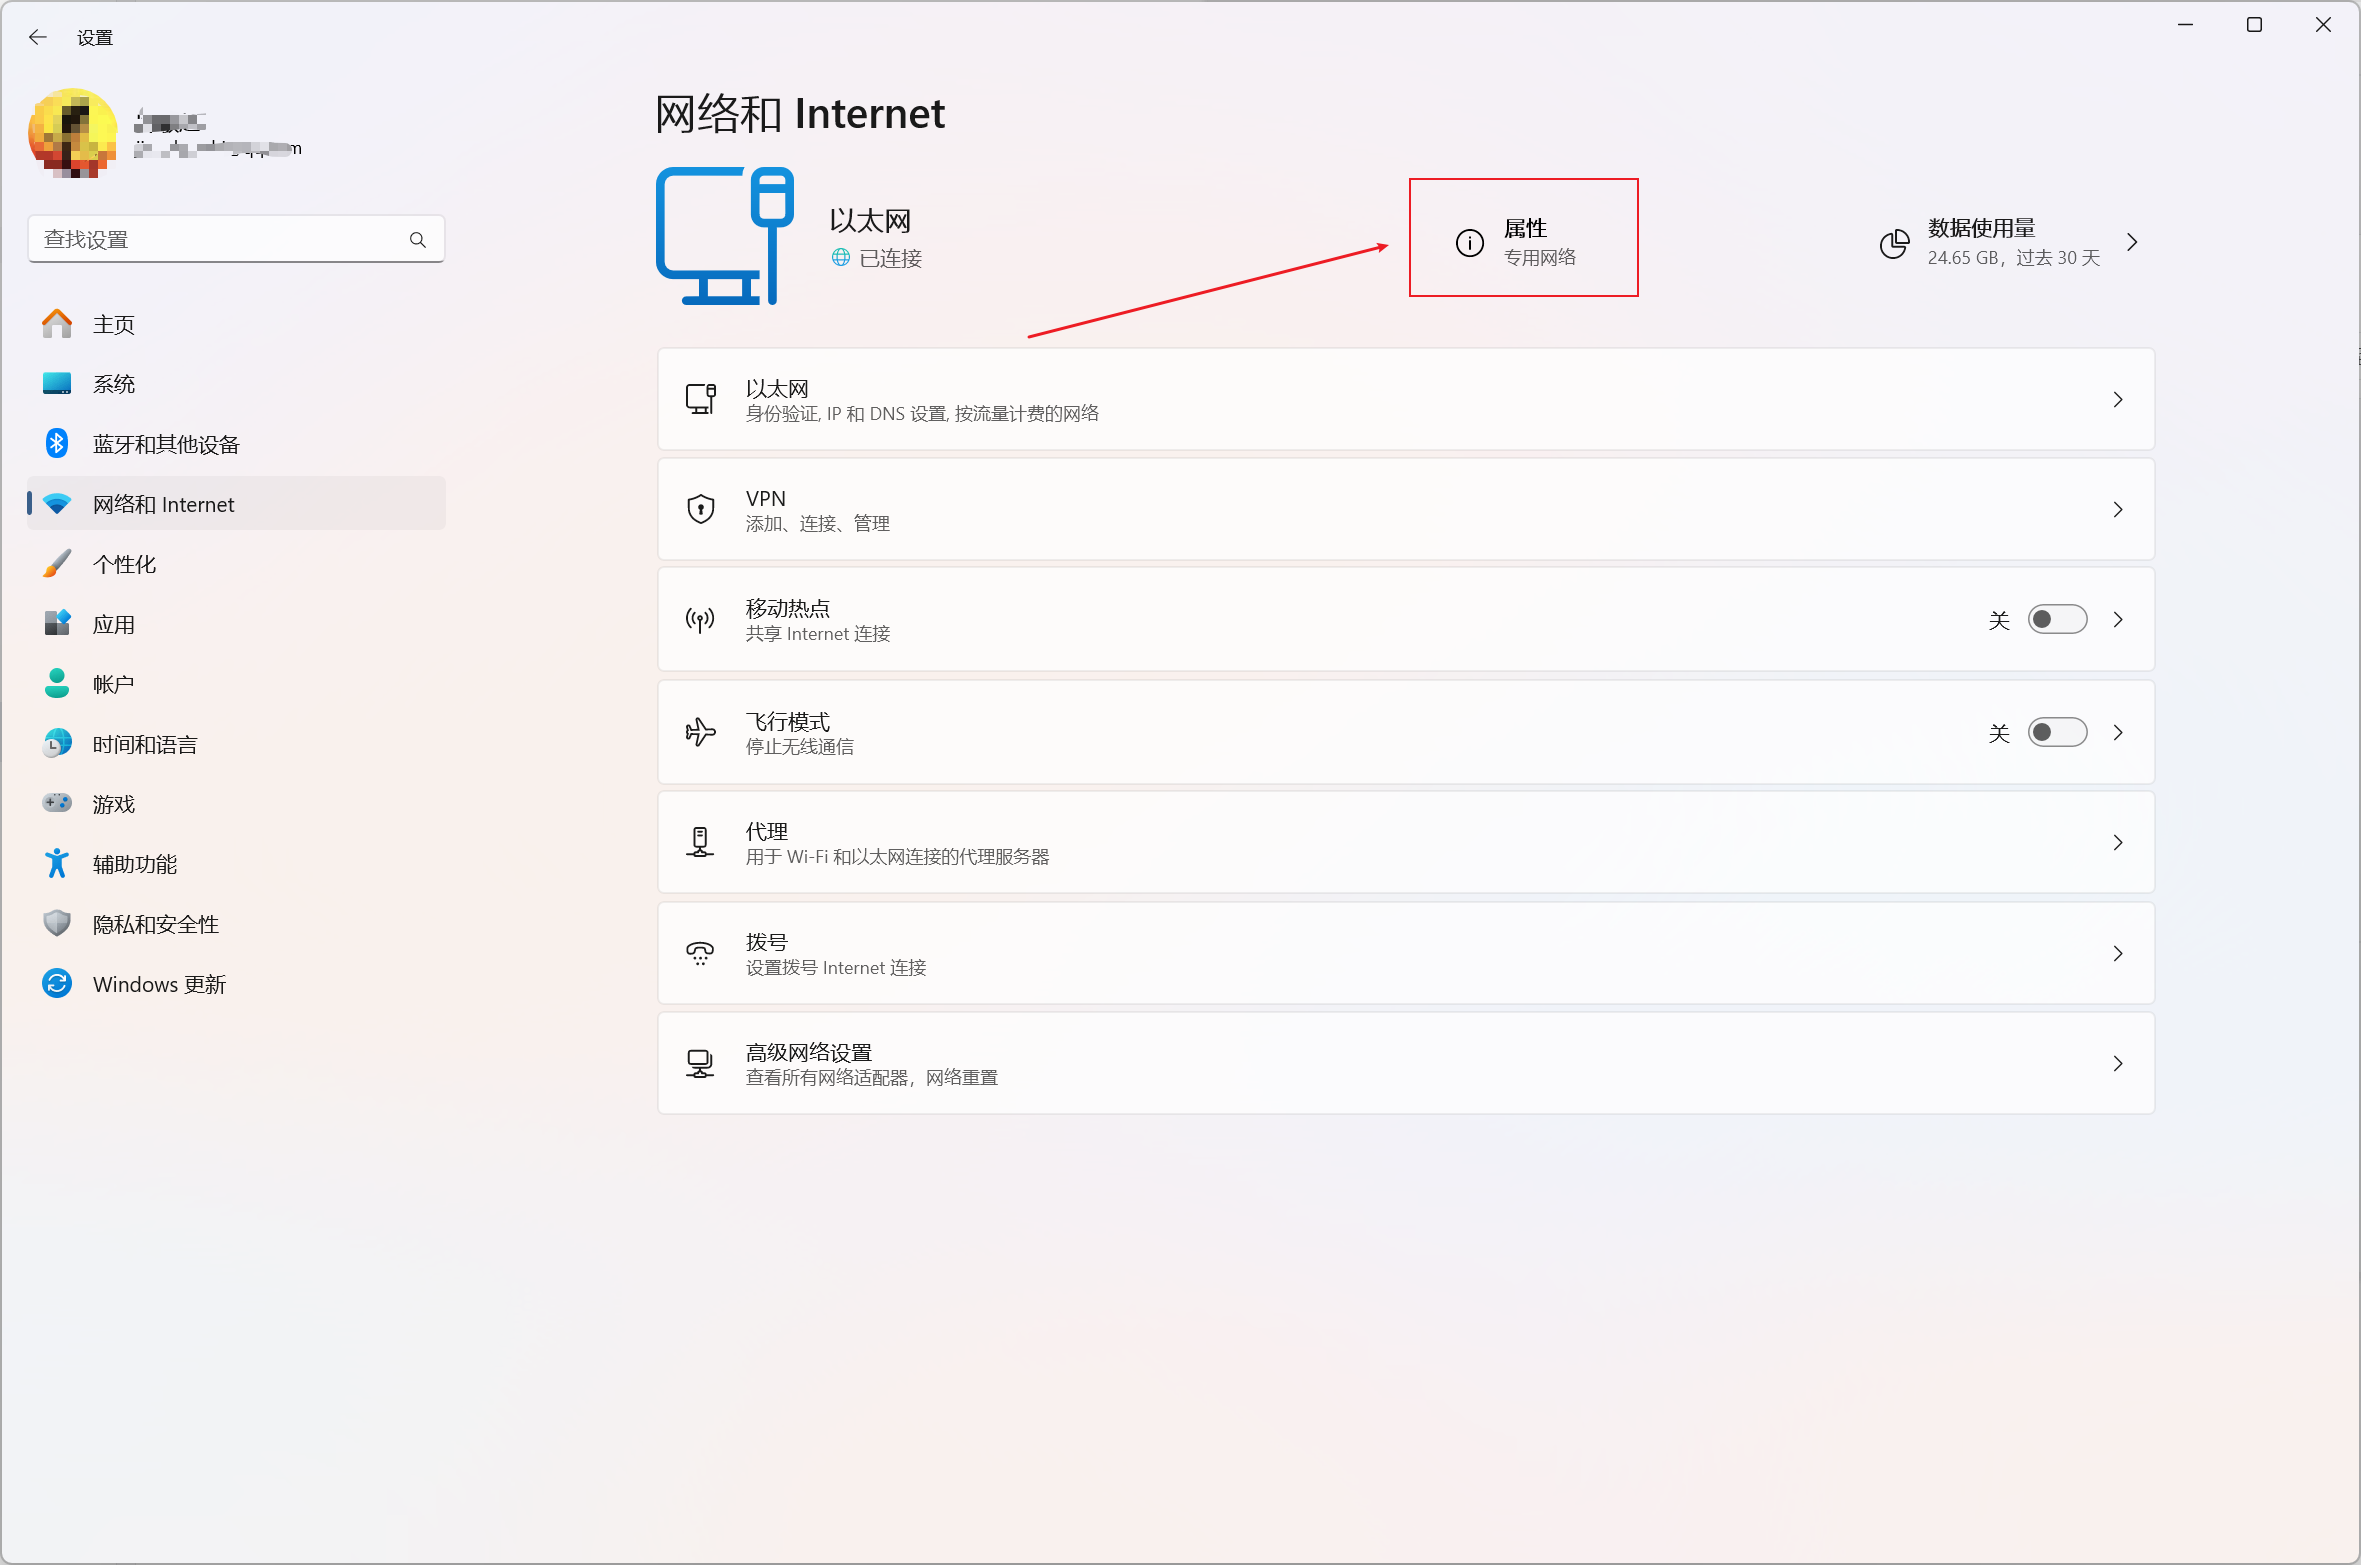This screenshot has height=1565, width=2361.
Task: Open 个性化 in sidebar
Action: pos(236,564)
